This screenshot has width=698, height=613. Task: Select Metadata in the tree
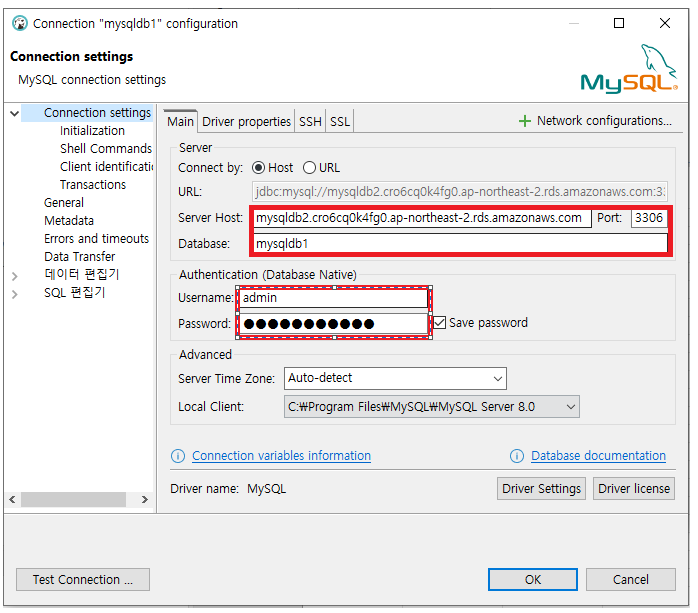pos(69,221)
